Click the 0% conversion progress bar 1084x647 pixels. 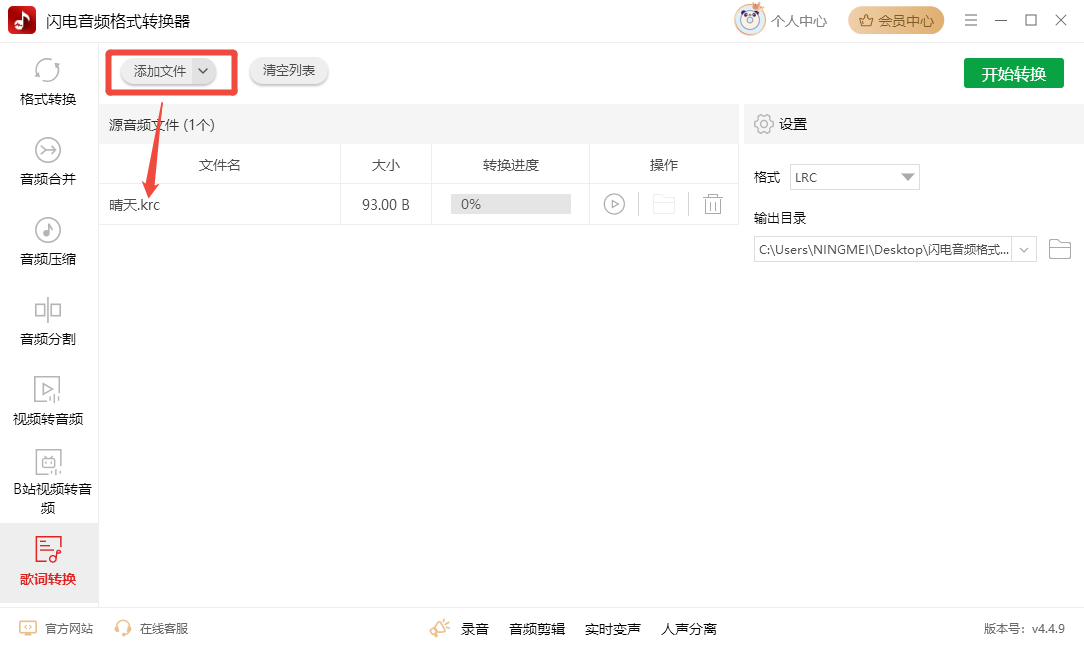(x=510, y=204)
